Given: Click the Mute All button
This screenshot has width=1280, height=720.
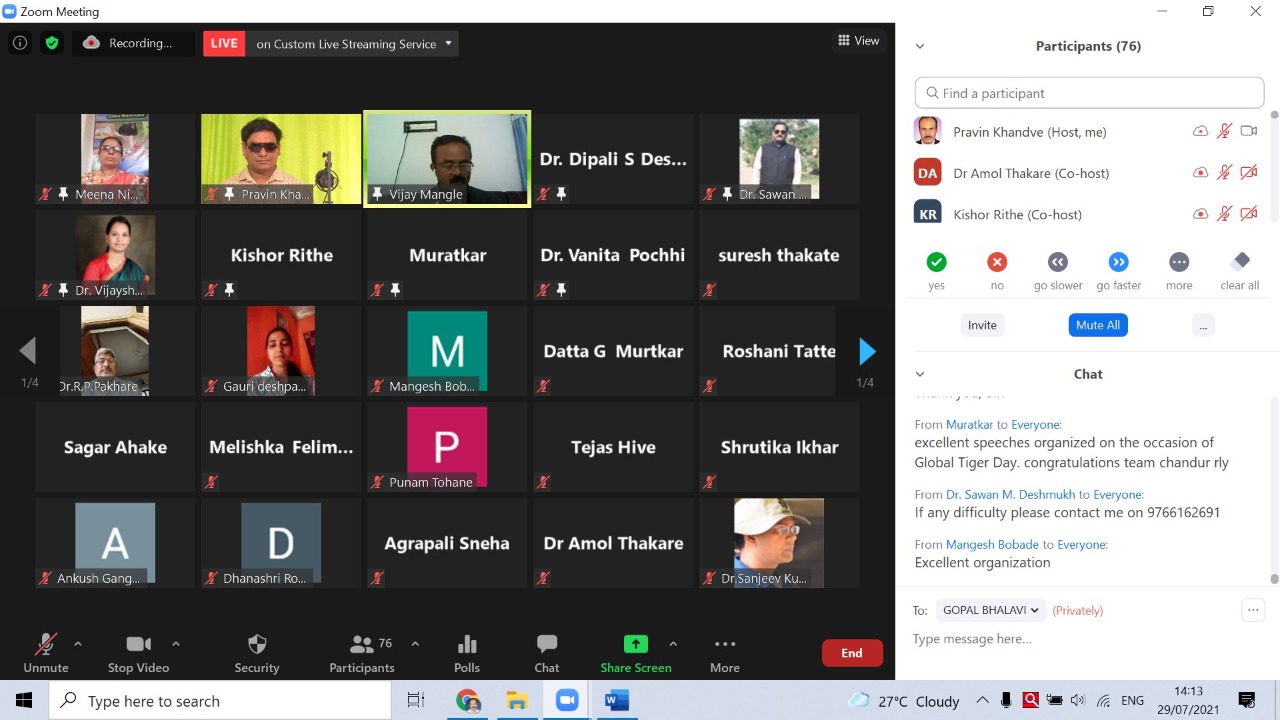Looking at the screenshot, I should 1097,325.
